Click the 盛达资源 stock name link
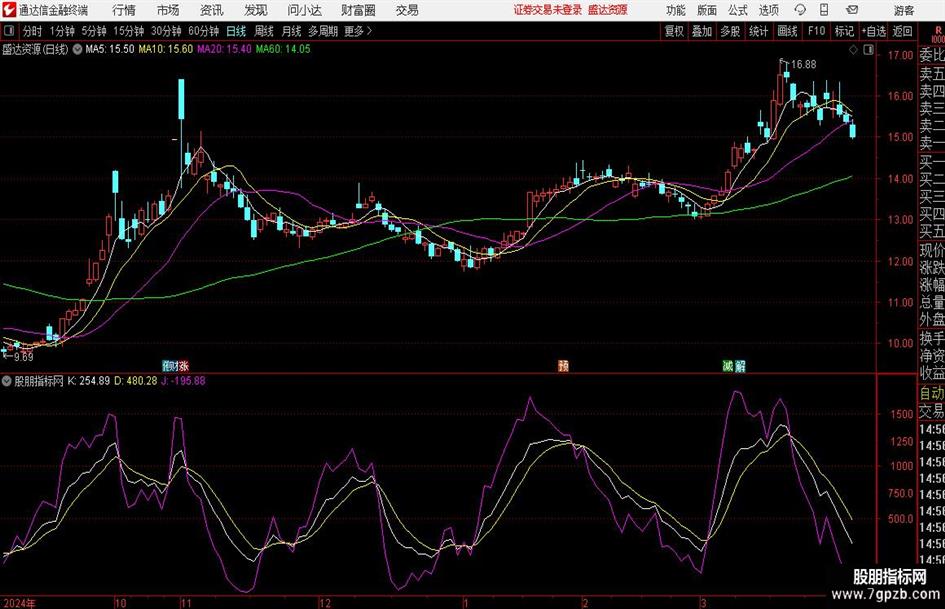The height and width of the screenshot is (609, 945). click(608, 10)
